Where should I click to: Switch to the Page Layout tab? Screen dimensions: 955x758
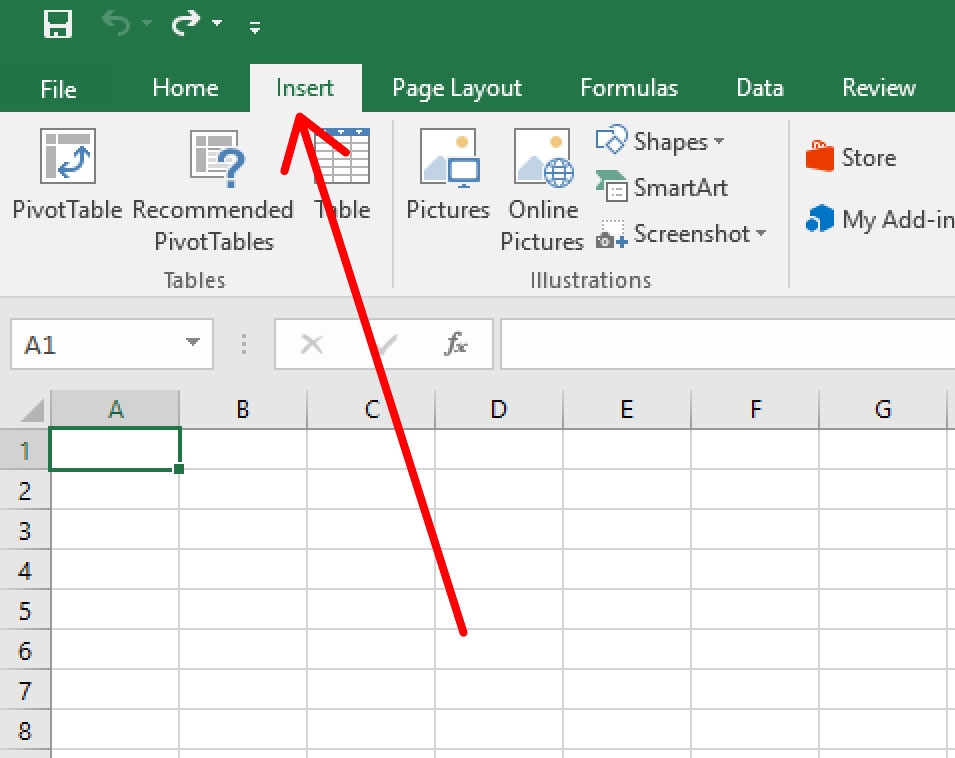tap(457, 88)
